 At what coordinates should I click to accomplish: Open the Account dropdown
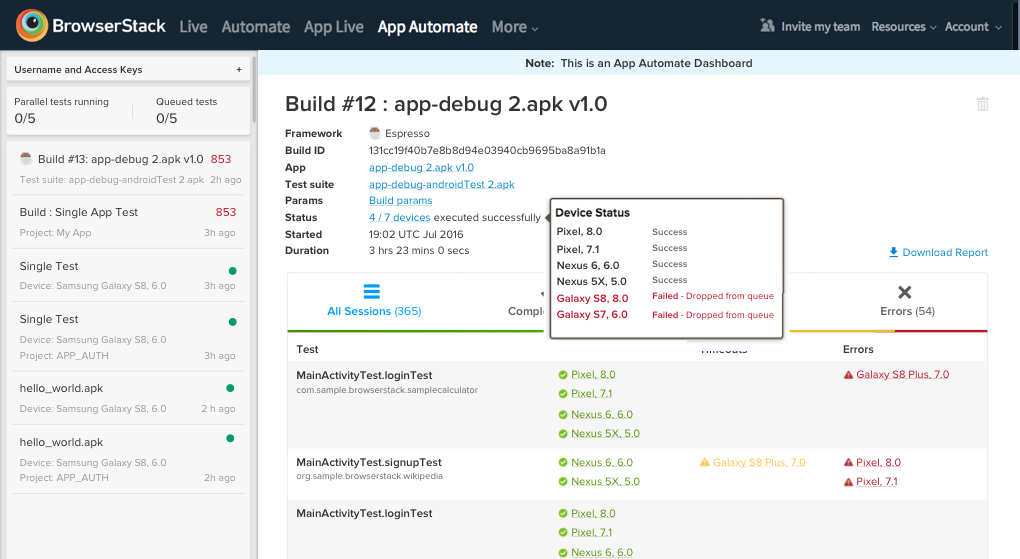tap(973, 27)
